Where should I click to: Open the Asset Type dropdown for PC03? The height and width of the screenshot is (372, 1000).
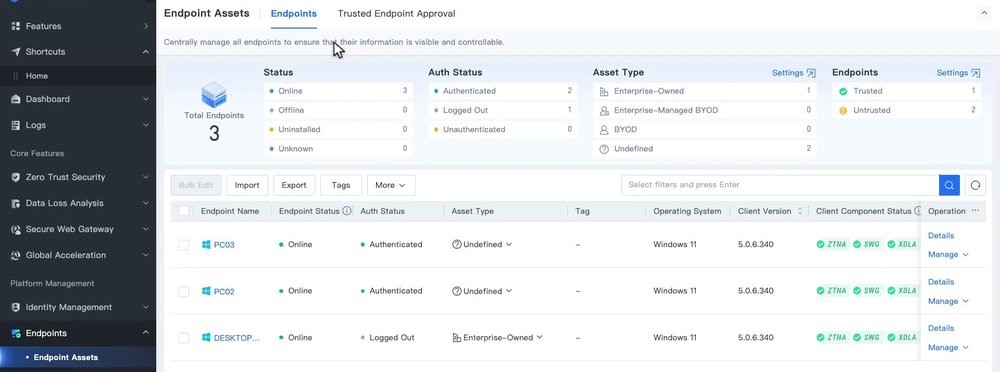click(482, 244)
